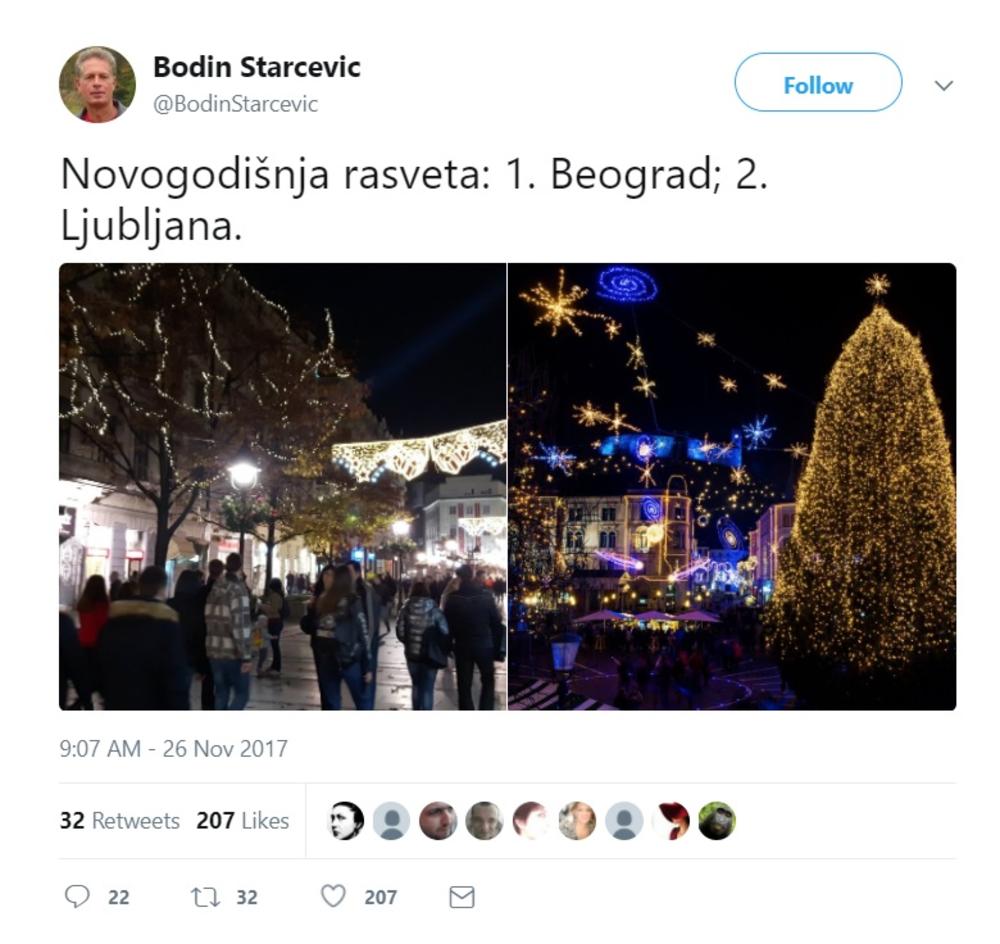1000x944 pixels.
Task: Open the Bodin Starcevic display name
Action: (x=256, y=67)
